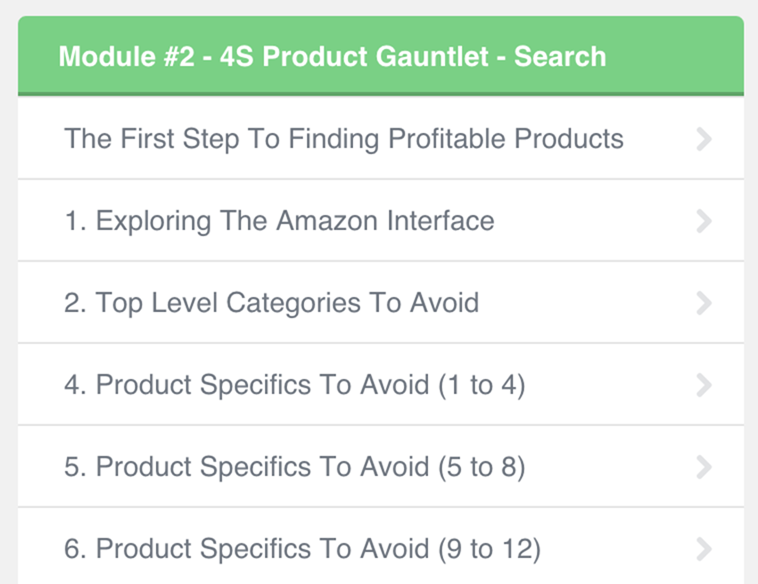The width and height of the screenshot is (758, 584).
Task: View '6. Product Specifics To Avoid (9 to 12)'
Action: (302, 549)
